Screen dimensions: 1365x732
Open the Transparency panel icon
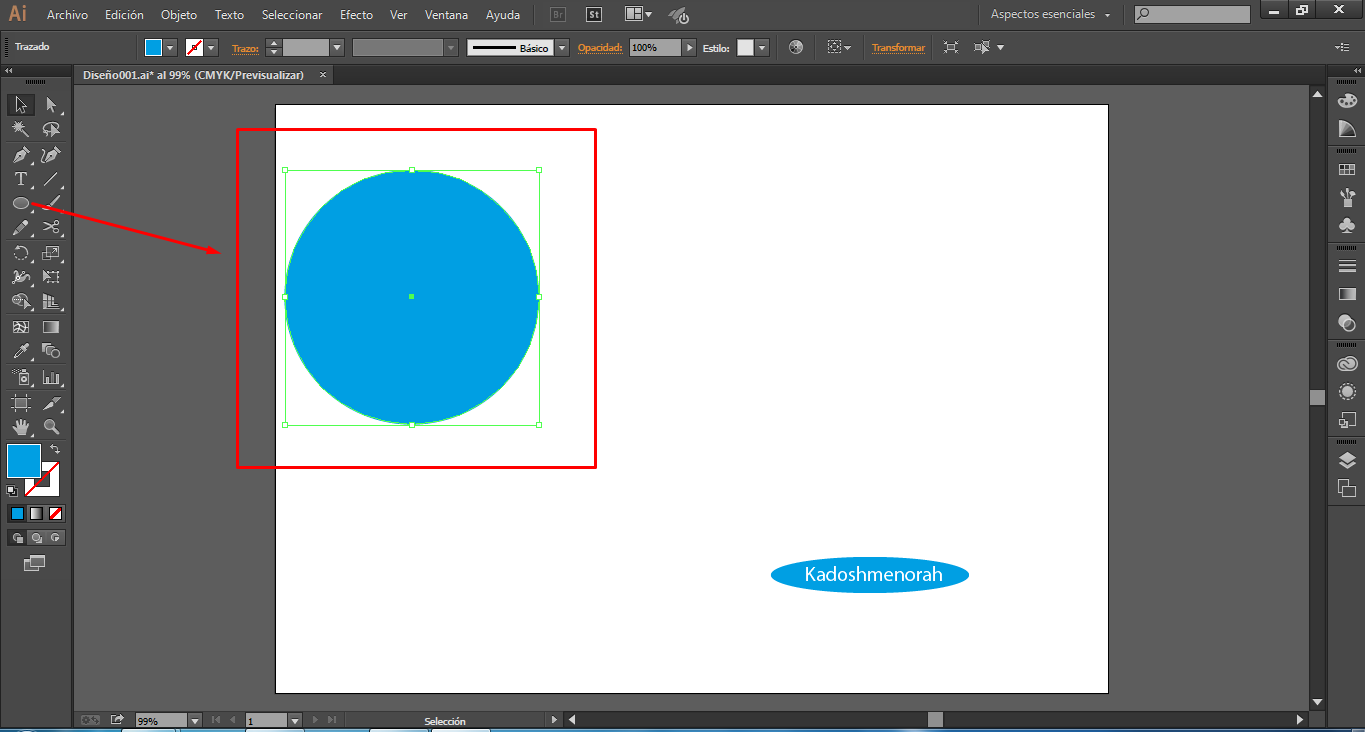1347,322
